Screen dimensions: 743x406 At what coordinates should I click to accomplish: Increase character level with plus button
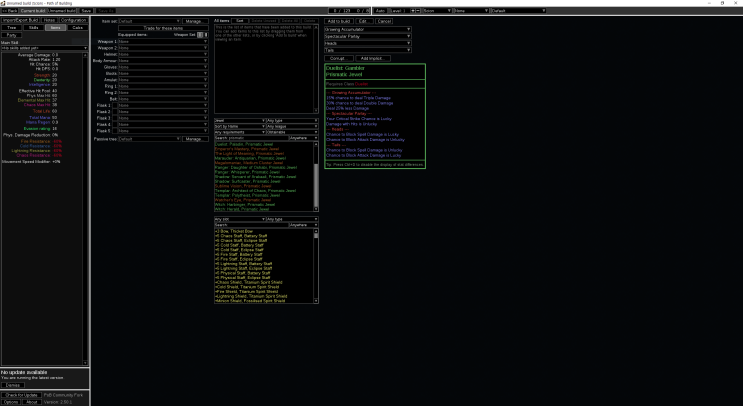[413, 10]
